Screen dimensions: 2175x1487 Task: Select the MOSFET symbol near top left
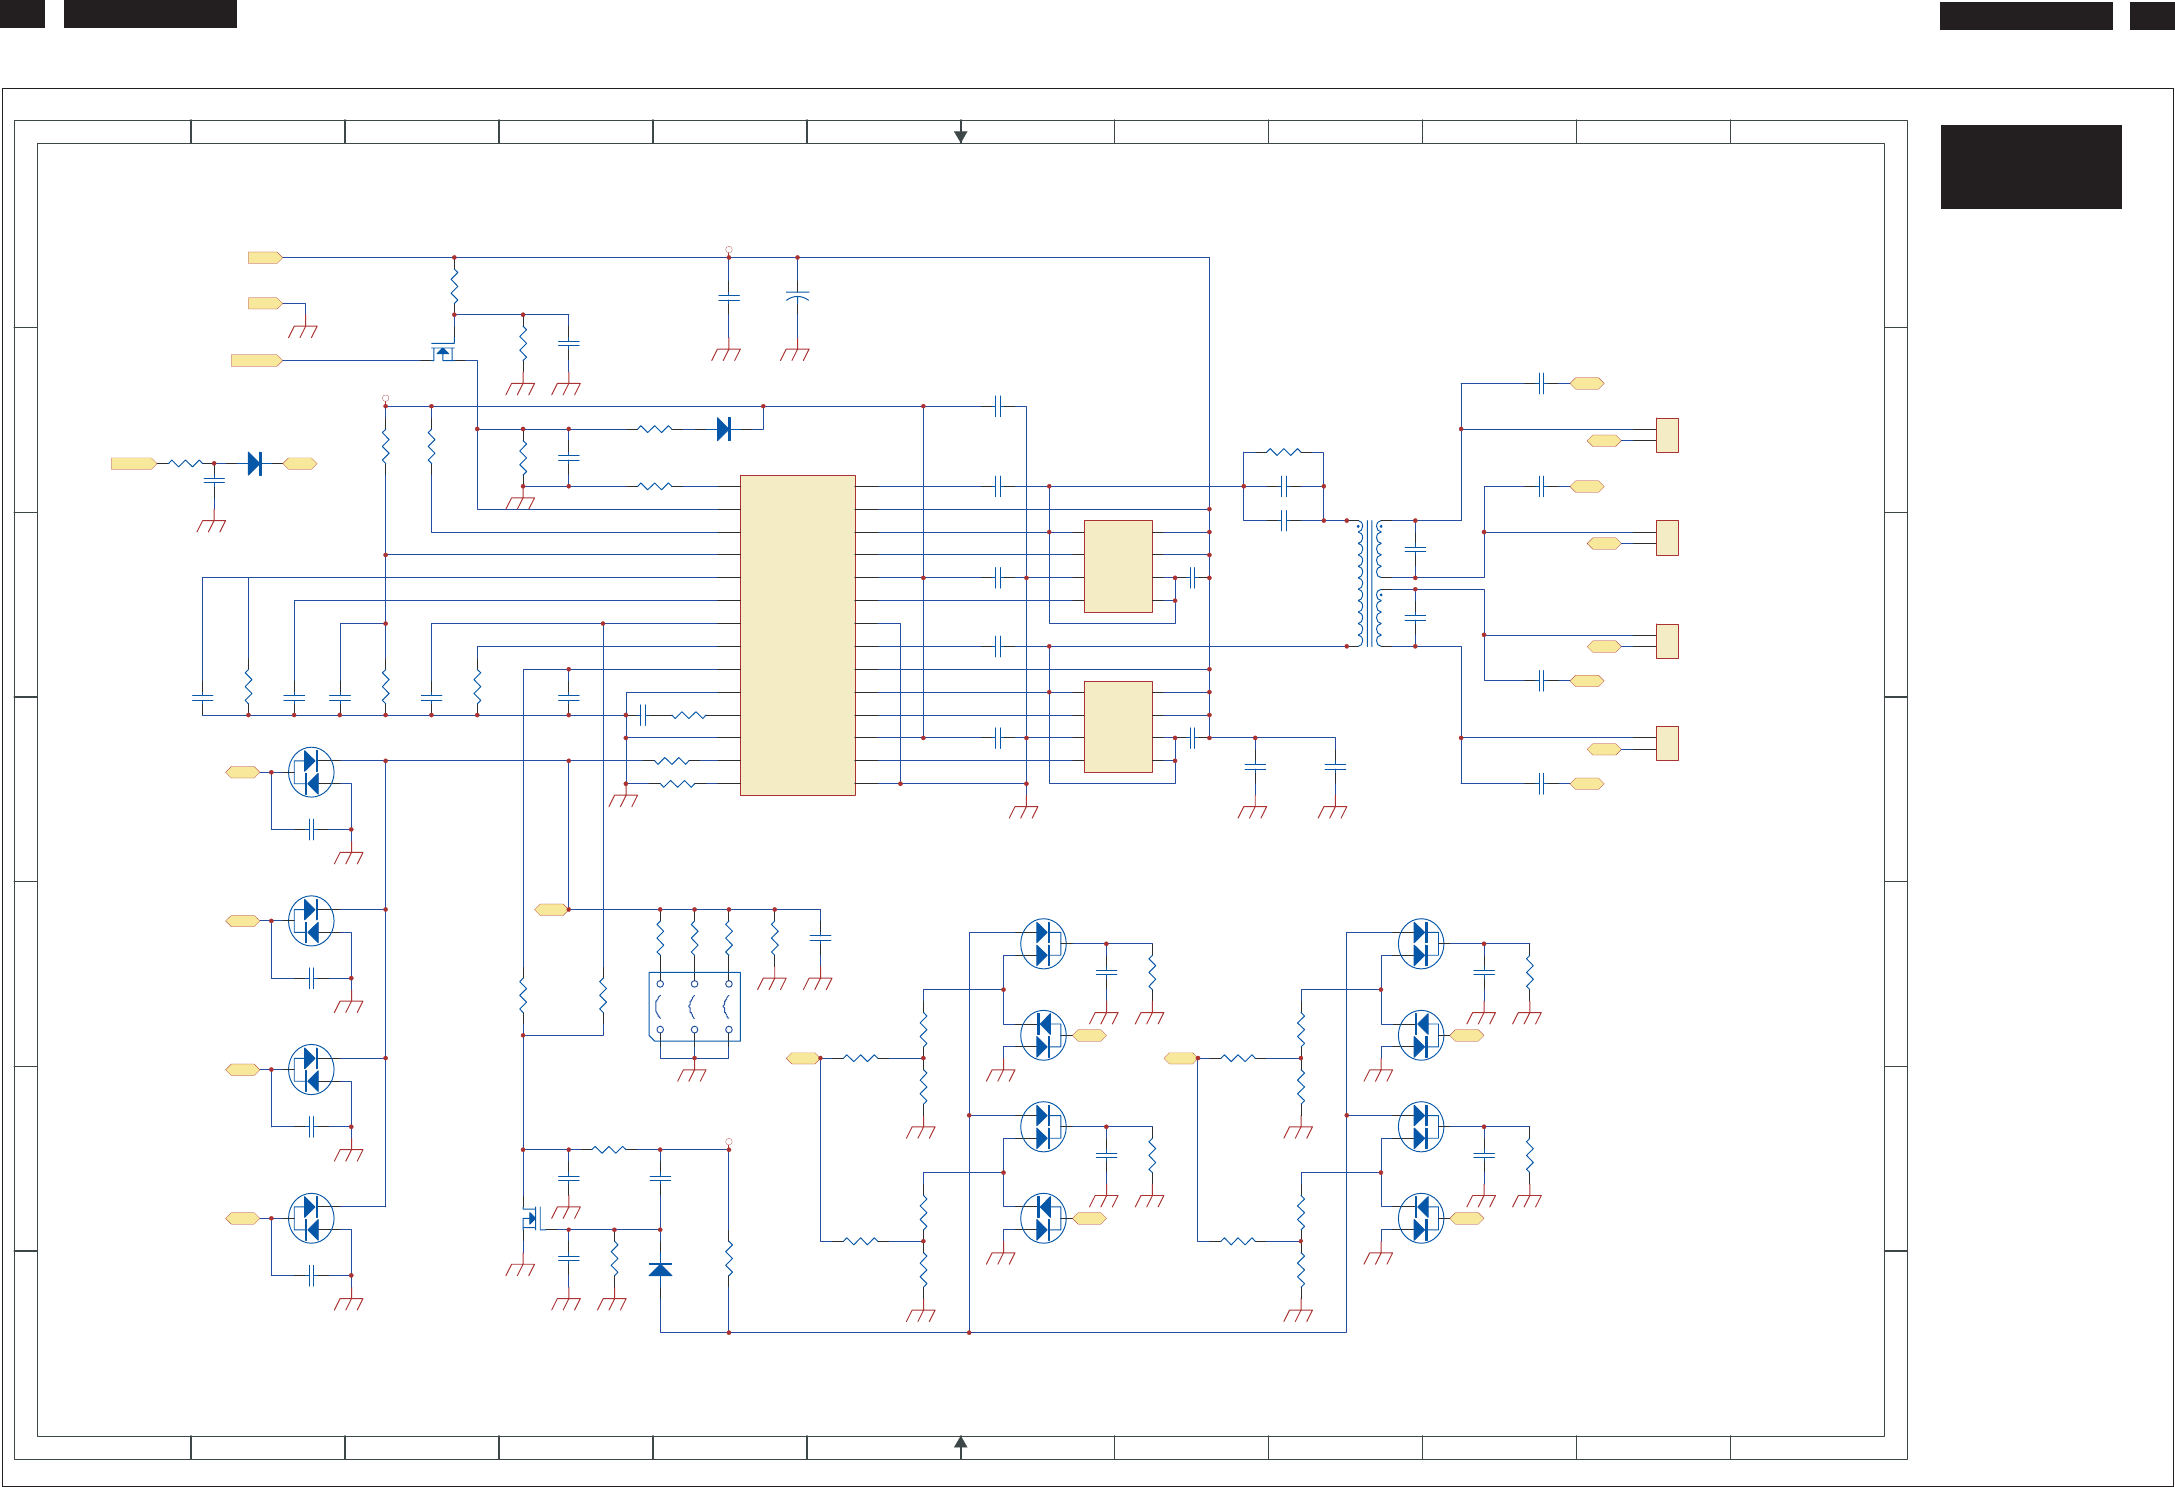coord(442,352)
